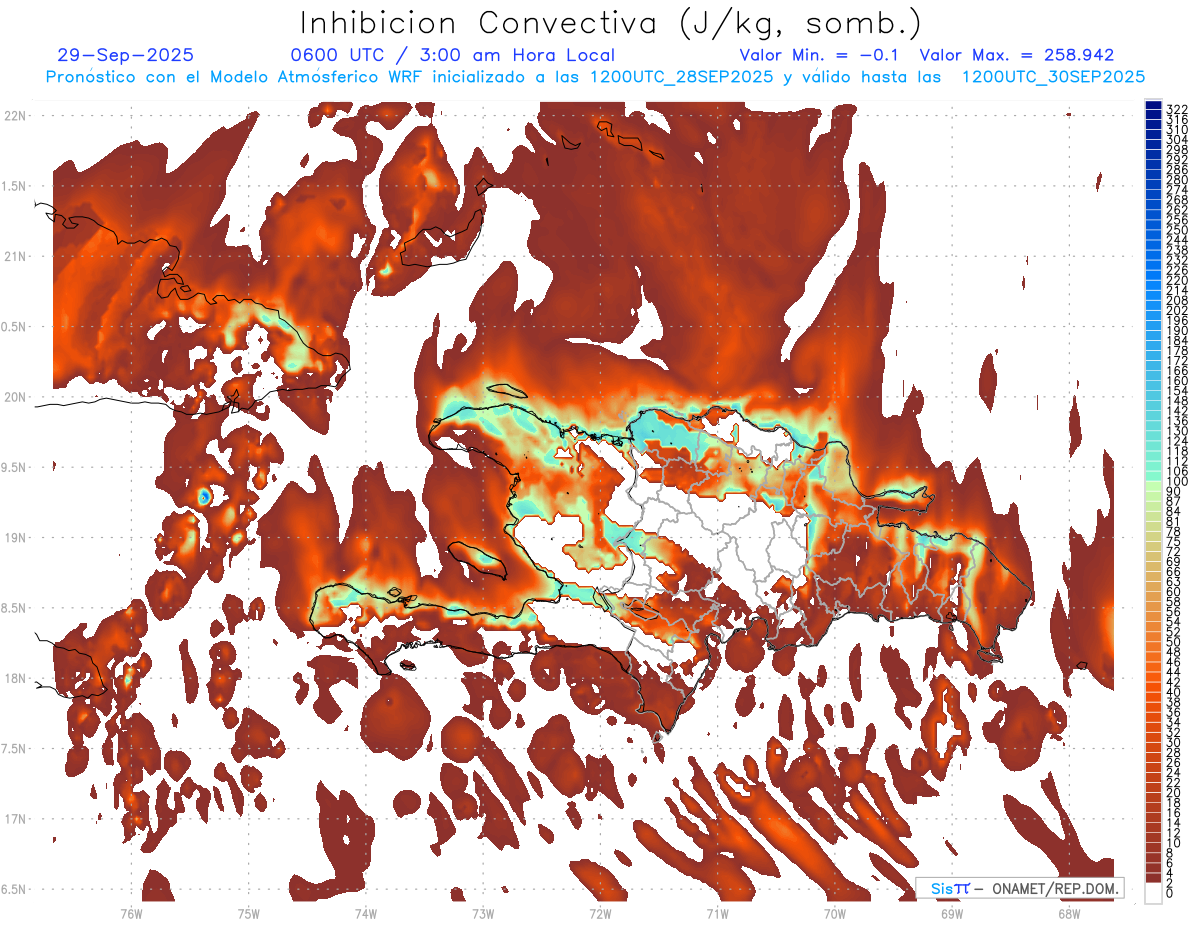Click the "19N" latitude label

click(15, 538)
